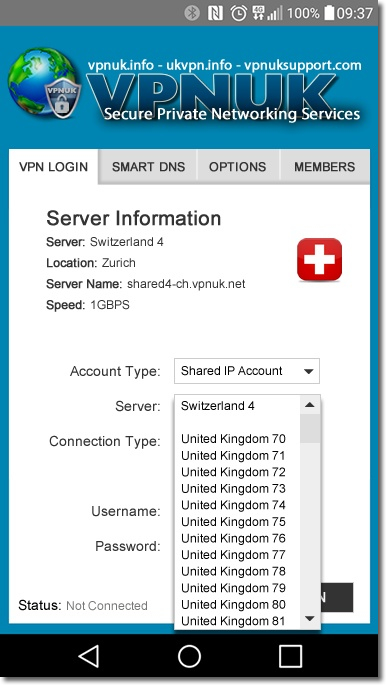
Task: Choose United Kingdom 70 server
Action: click(233, 439)
